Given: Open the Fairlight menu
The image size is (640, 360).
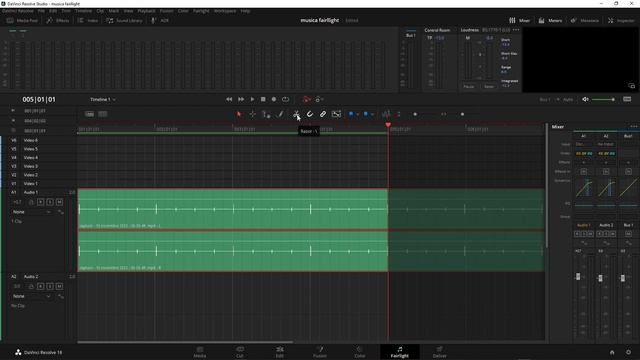Looking at the screenshot, I should click(201, 11).
